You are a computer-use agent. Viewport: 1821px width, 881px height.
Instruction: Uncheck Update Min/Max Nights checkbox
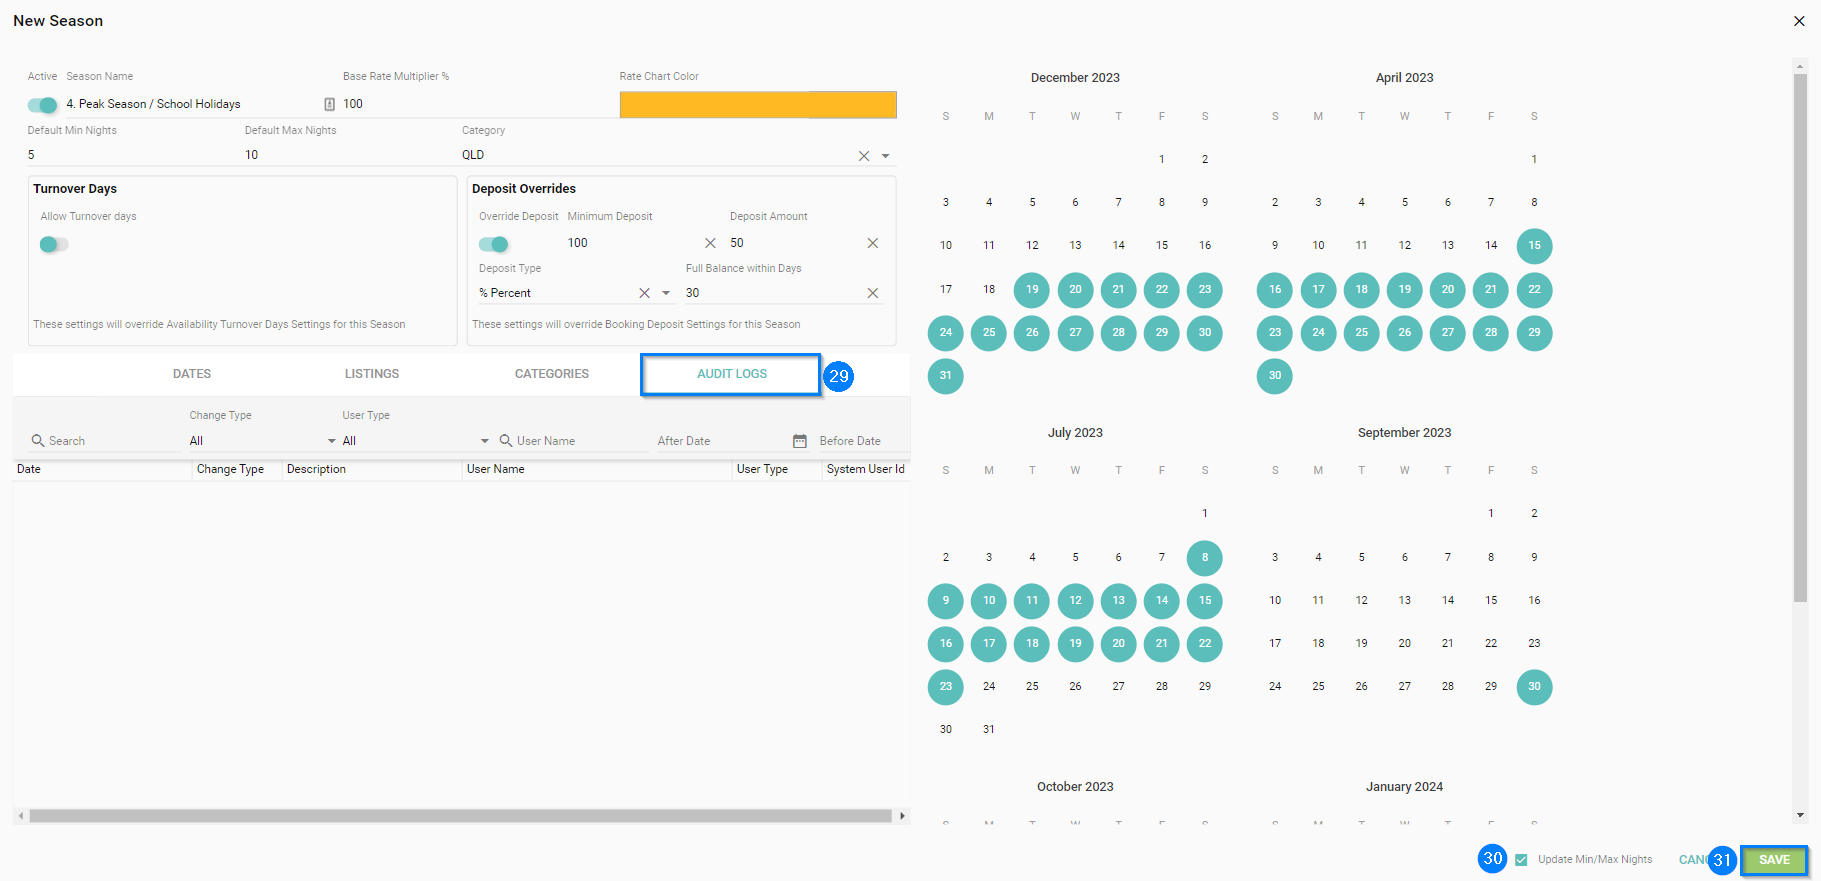pos(1521,860)
